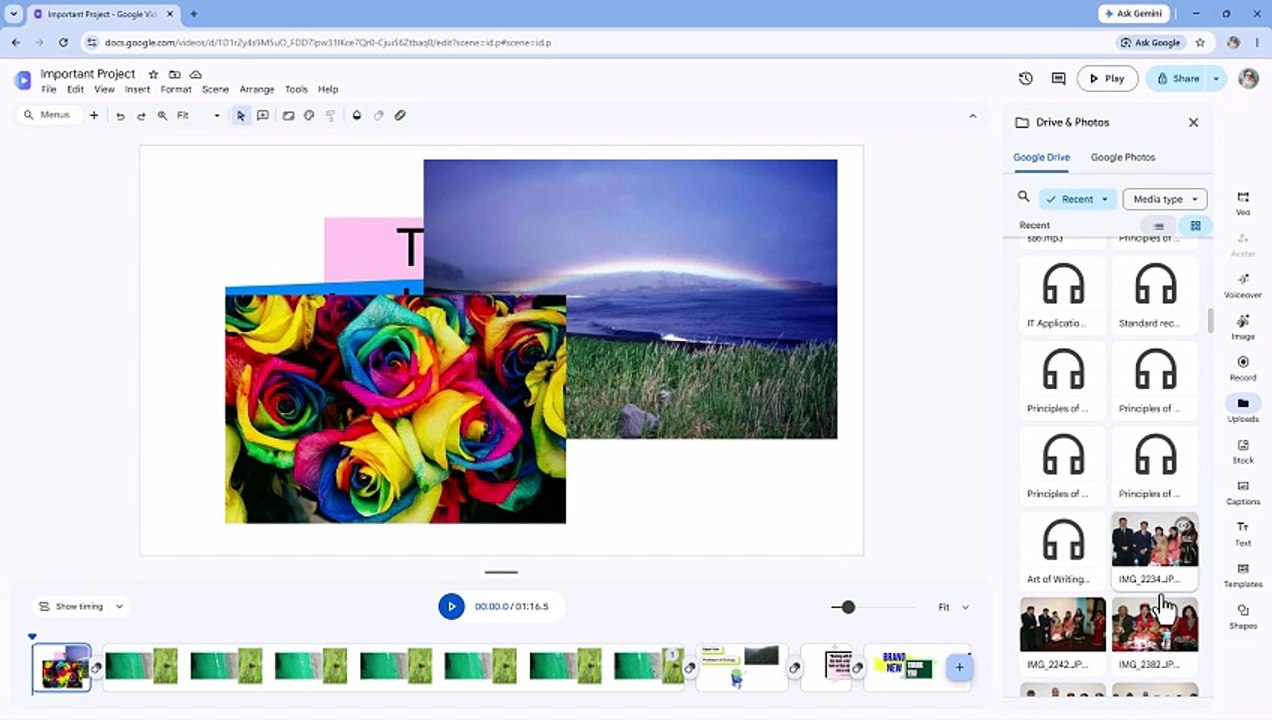Select the arrow cursor tool
1272x720 pixels.
coord(240,116)
